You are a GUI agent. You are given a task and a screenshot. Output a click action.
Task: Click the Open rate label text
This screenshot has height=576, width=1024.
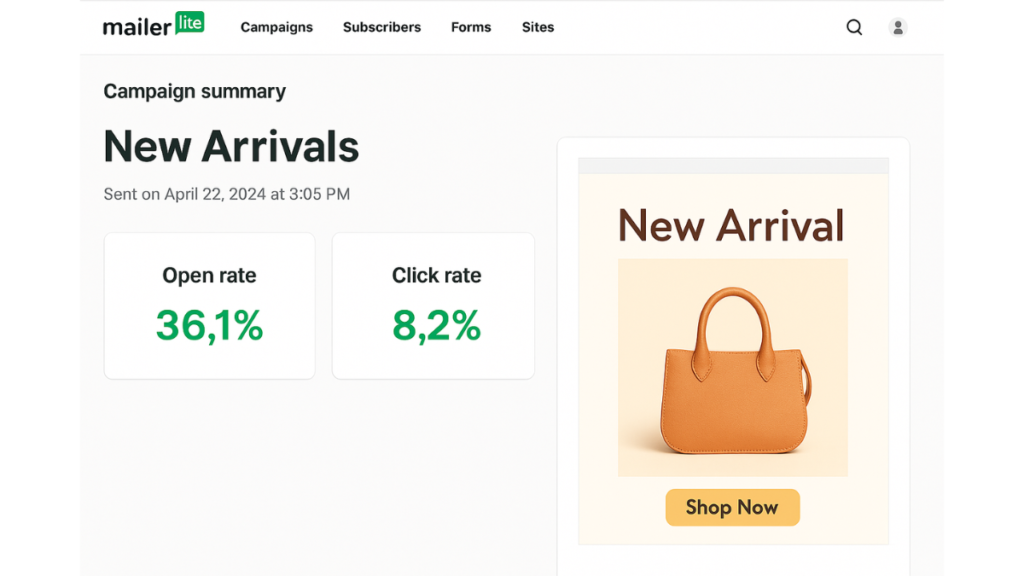(x=209, y=276)
